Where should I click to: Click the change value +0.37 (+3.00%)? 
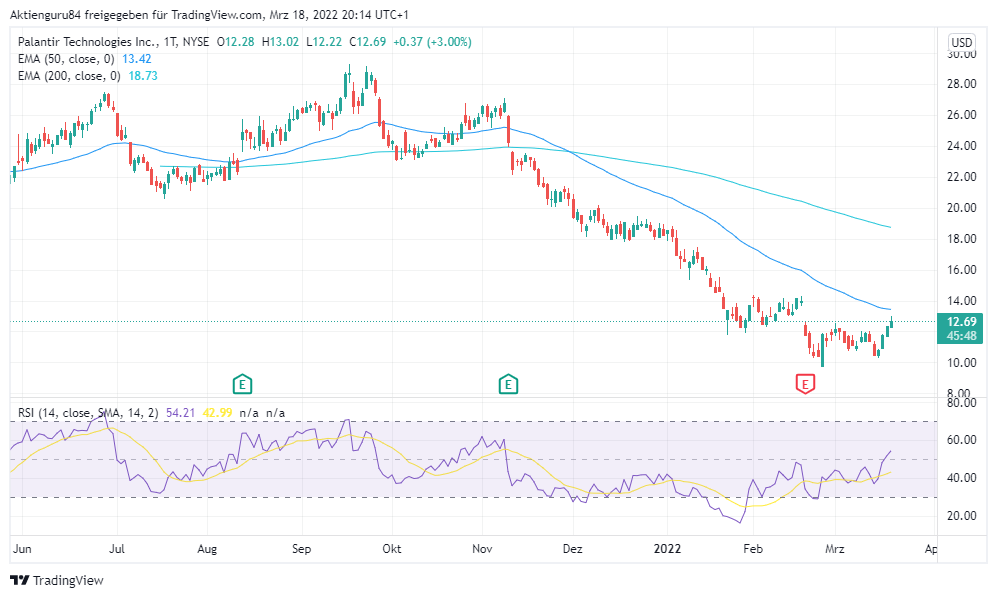[x=432, y=42]
